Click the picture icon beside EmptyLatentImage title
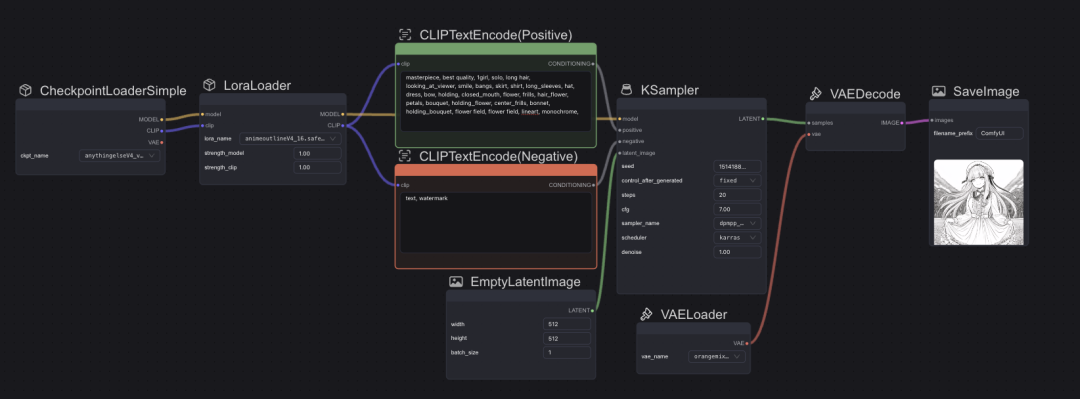 tap(455, 281)
